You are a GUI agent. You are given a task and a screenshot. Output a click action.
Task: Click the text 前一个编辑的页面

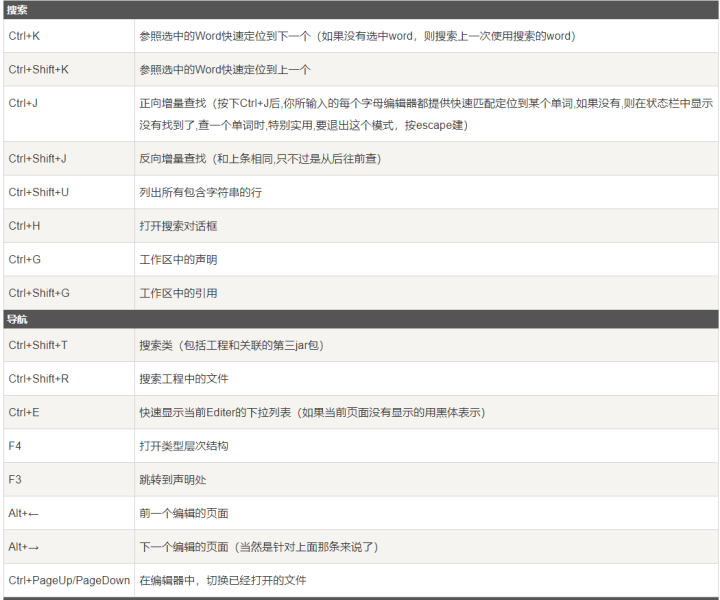tap(184, 513)
